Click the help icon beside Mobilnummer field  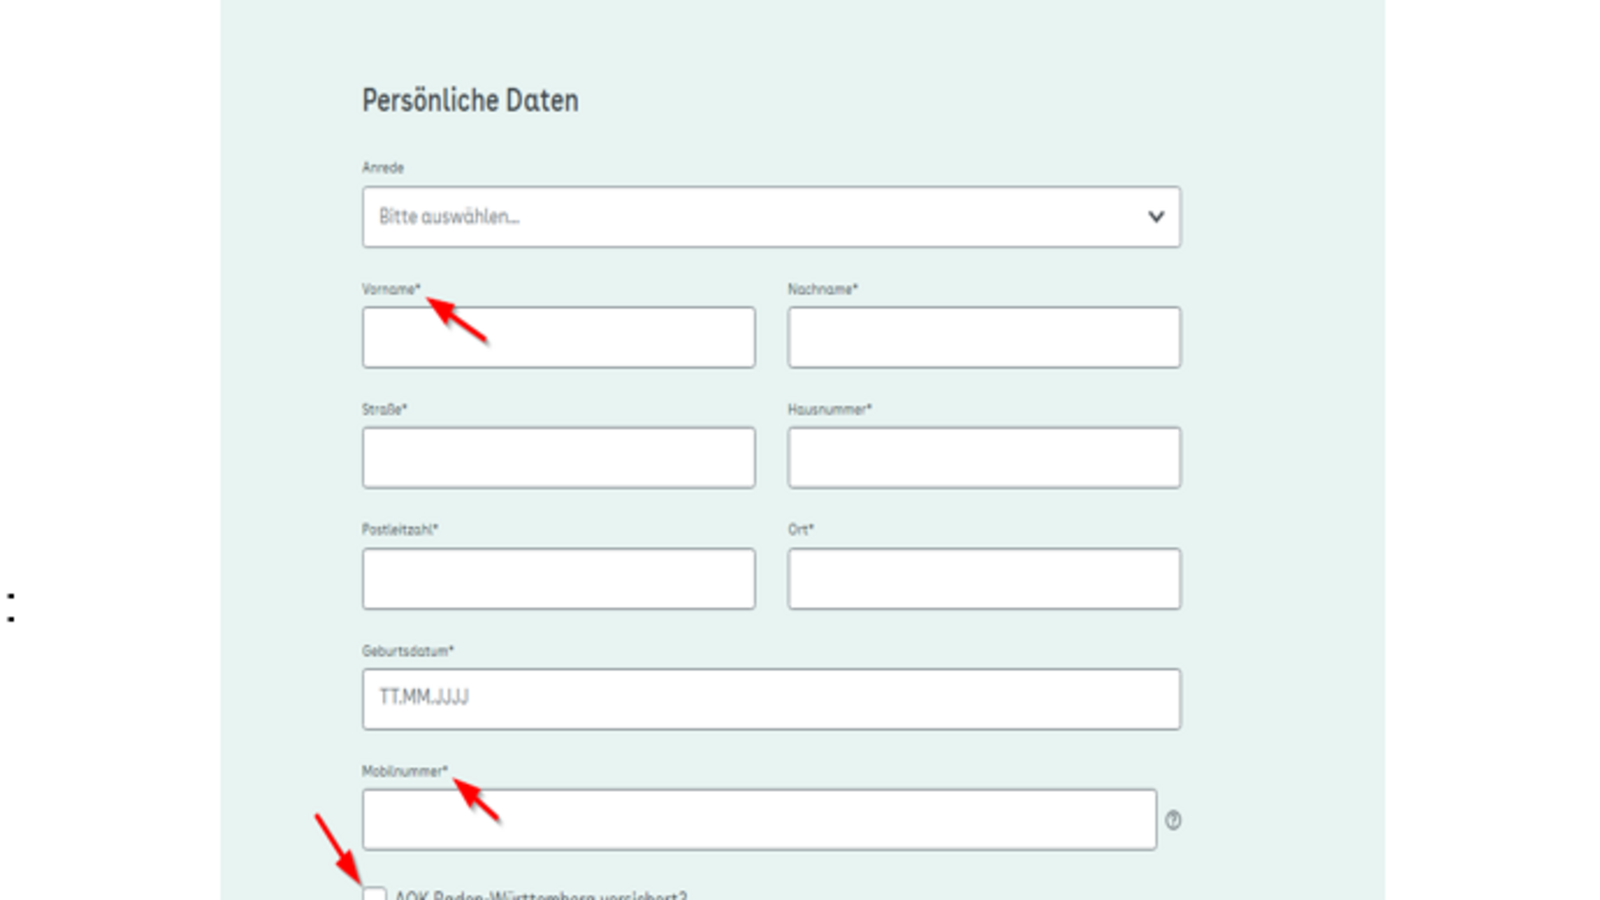1173,820
